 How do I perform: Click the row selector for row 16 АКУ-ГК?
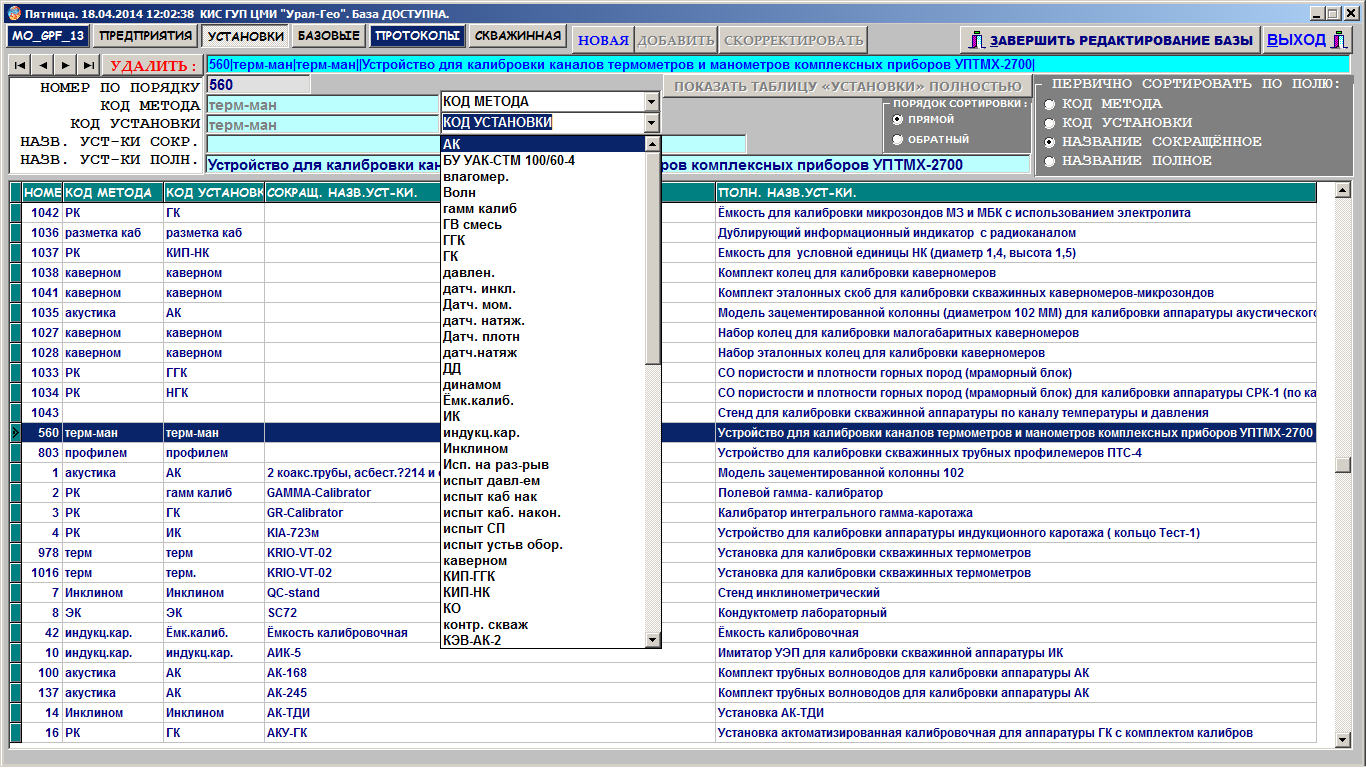click(x=15, y=733)
